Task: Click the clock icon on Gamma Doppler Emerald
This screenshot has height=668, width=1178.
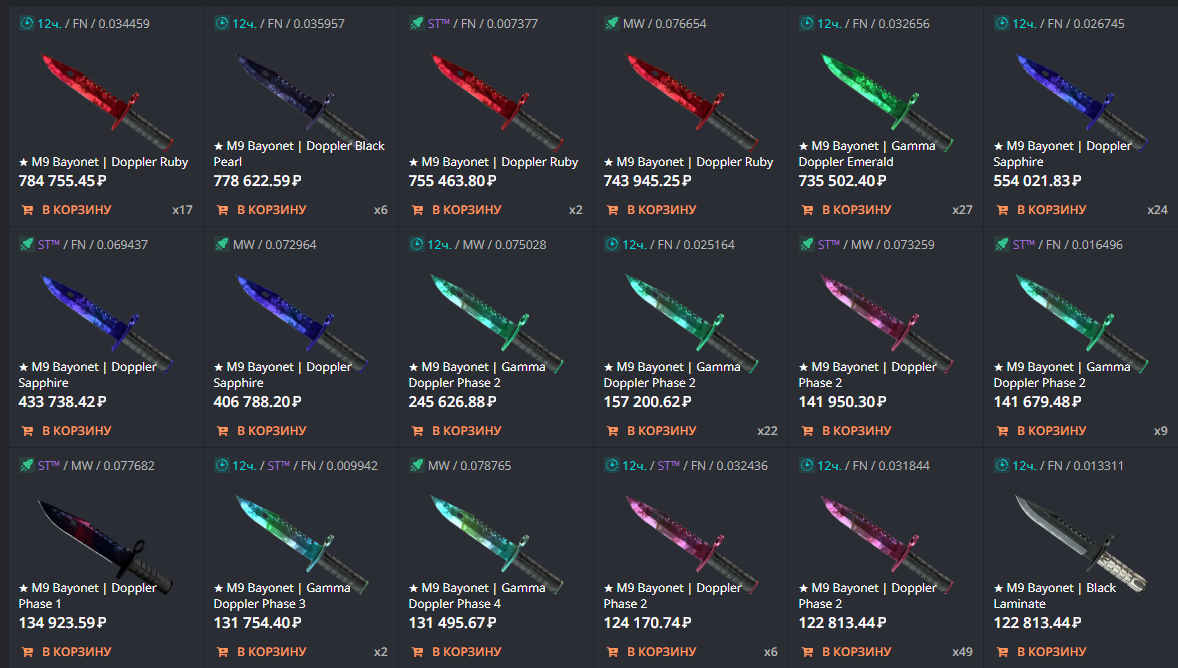Action: click(806, 23)
